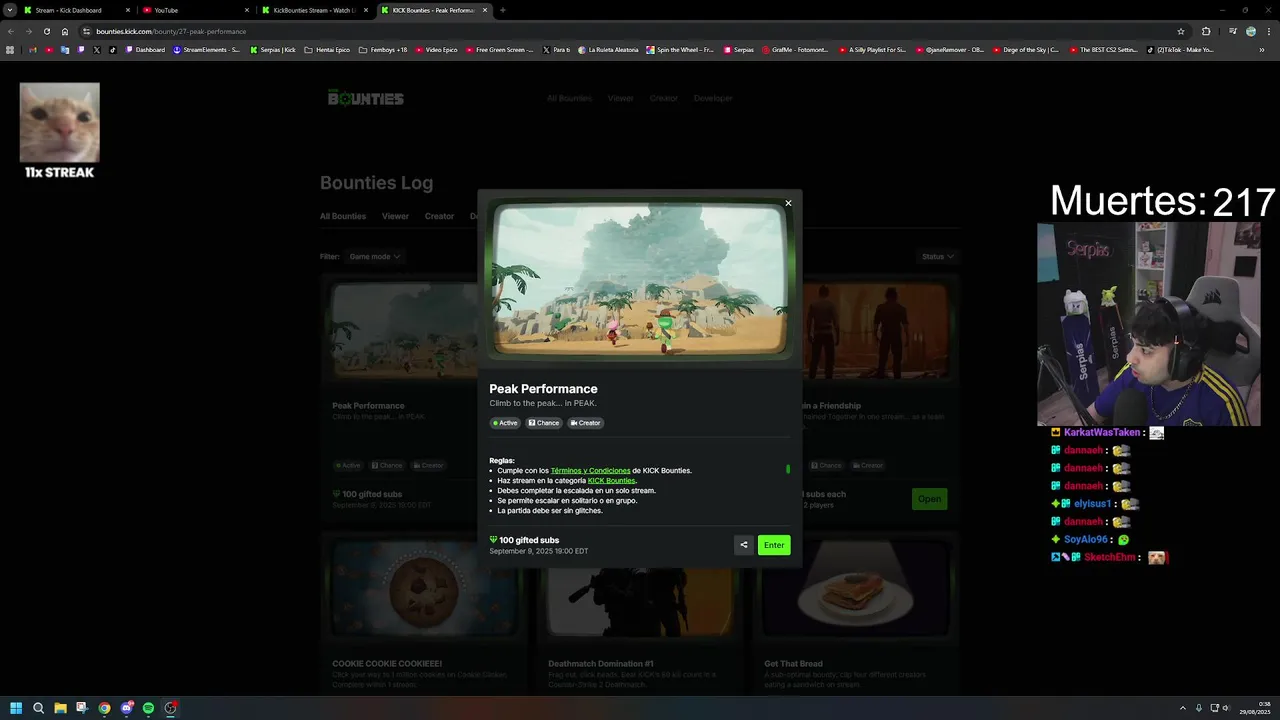1280x720 pixels.
Task: Expand the Game mode filter dropdown
Action: pyautogui.click(x=375, y=257)
